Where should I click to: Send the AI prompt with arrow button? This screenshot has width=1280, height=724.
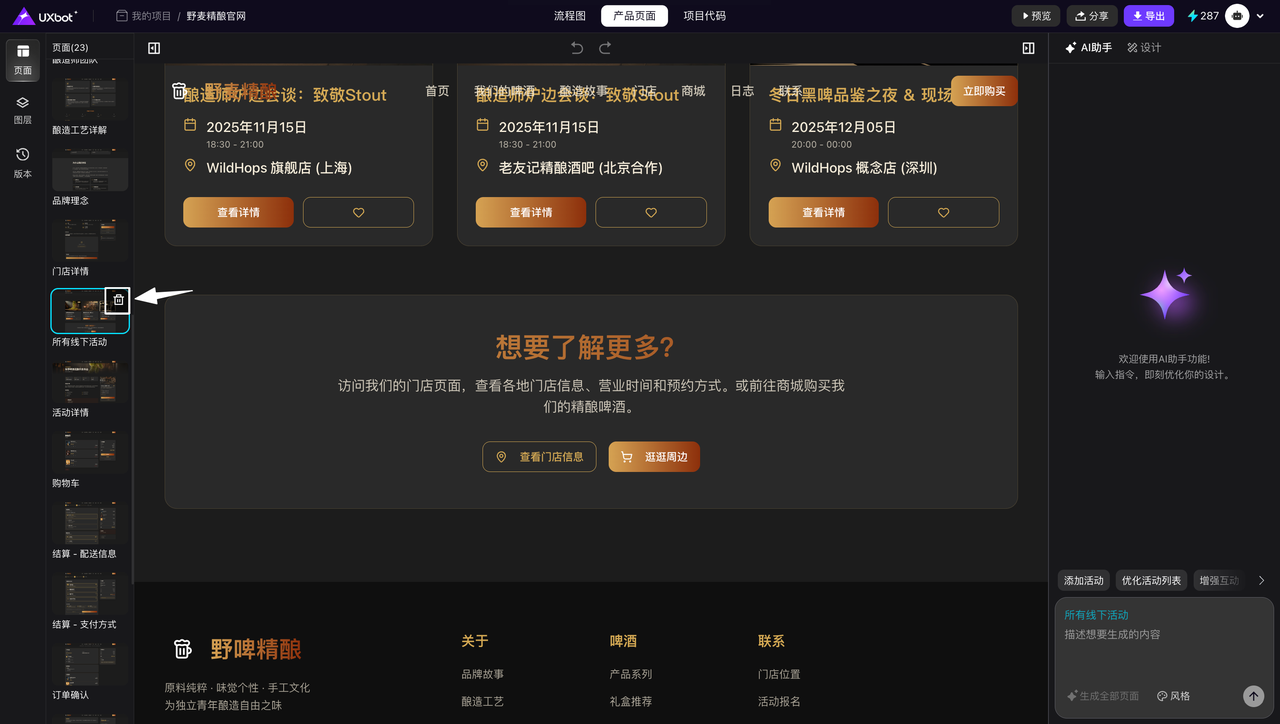click(1253, 696)
